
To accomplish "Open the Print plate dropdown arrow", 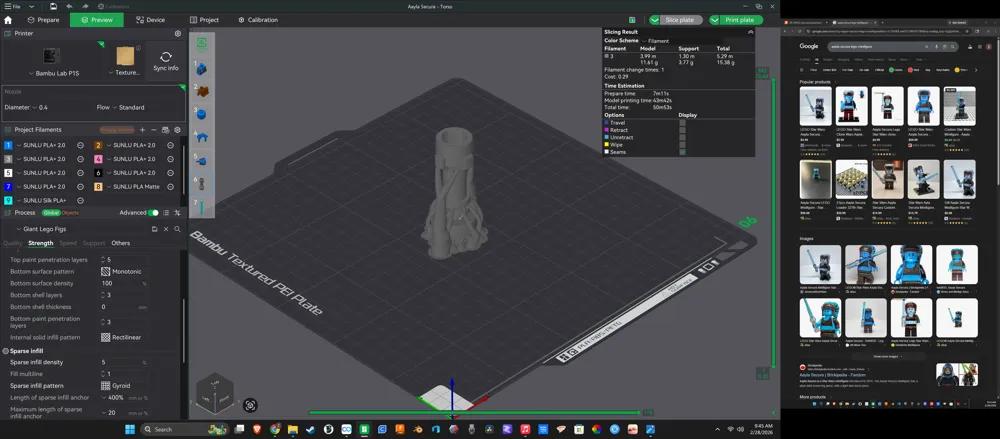I will coord(715,20).
